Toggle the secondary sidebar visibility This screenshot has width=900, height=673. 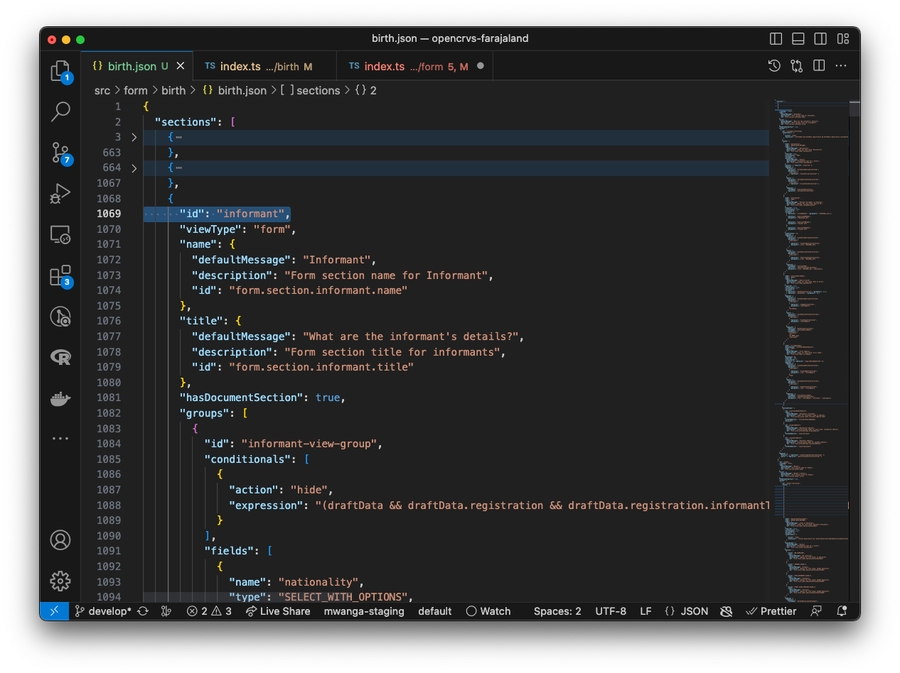coord(820,39)
